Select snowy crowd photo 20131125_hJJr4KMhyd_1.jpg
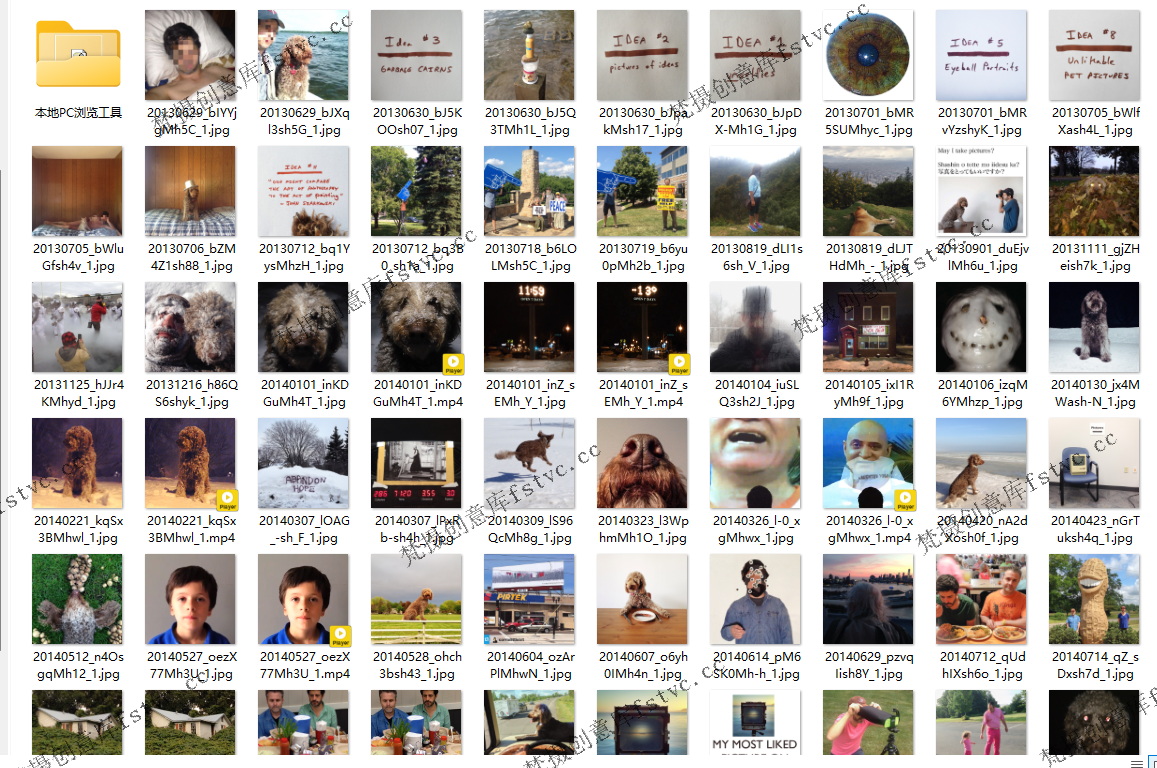This screenshot has width=1157, height=768. point(77,327)
